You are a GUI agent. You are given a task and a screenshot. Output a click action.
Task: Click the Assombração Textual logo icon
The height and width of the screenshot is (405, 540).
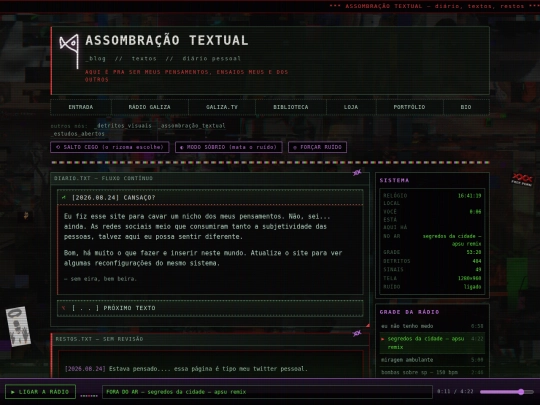click(69, 51)
